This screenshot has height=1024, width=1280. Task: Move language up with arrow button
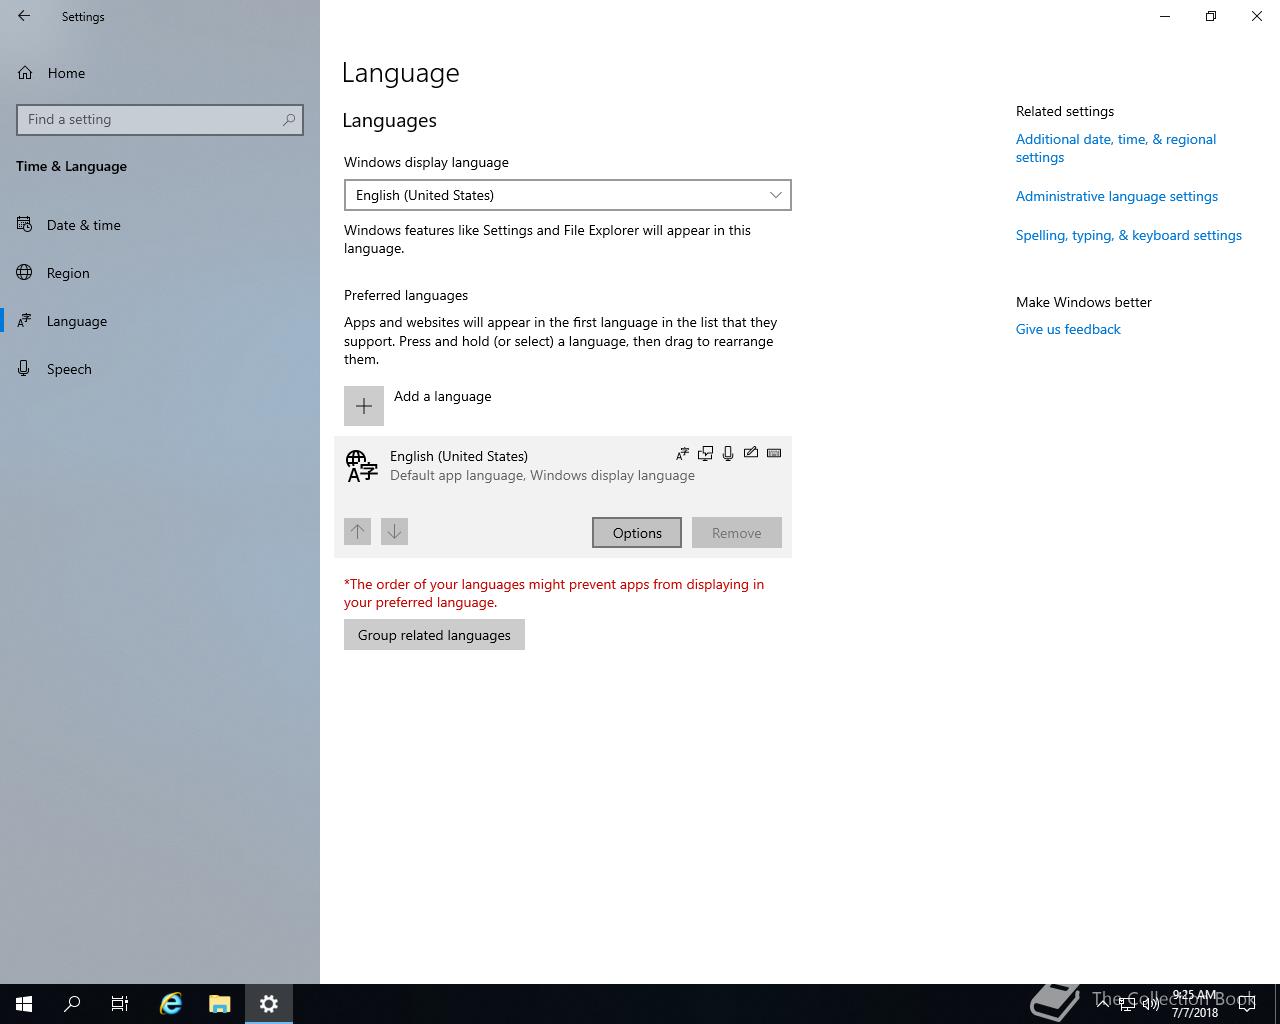pyautogui.click(x=357, y=531)
